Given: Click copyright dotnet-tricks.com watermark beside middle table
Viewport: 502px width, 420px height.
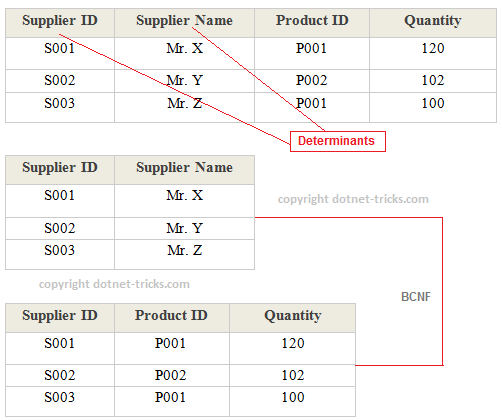Looking at the screenshot, I should [353, 199].
